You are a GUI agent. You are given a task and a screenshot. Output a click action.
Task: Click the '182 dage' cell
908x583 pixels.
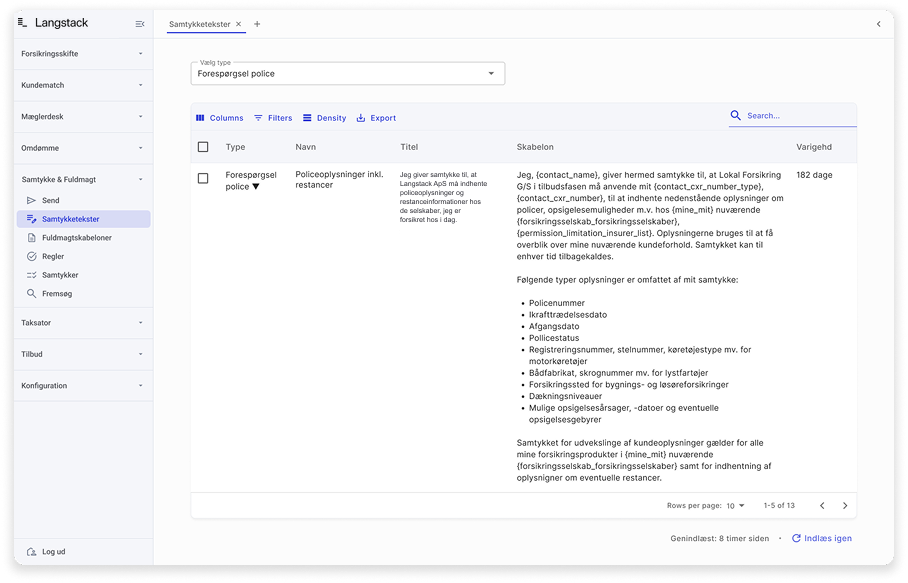(814, 175)
